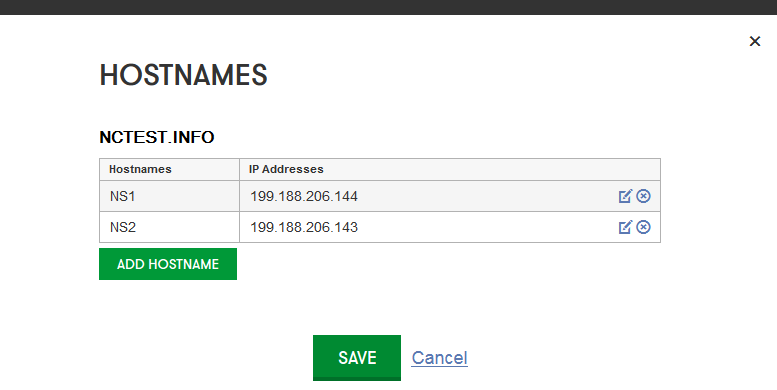Close the Hostnames dialog with the X

(x=755, y=41)
